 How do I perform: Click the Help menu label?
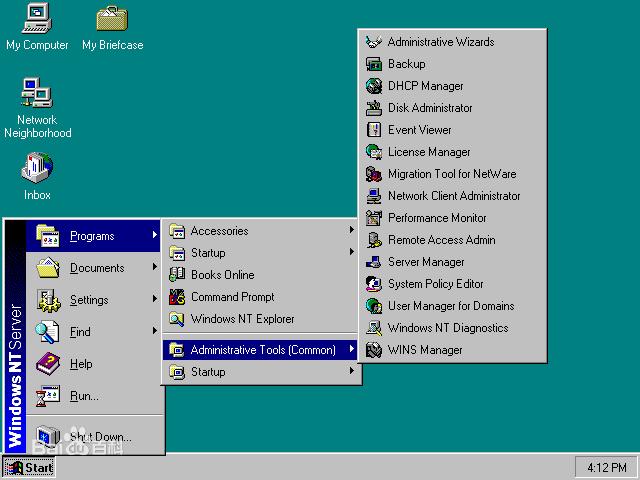(81, 364)
